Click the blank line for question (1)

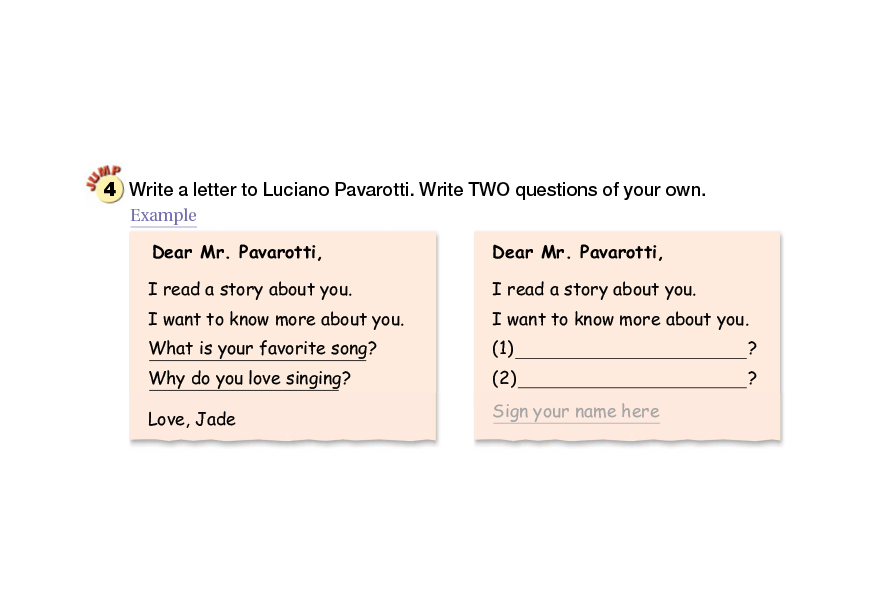[630, 351]
